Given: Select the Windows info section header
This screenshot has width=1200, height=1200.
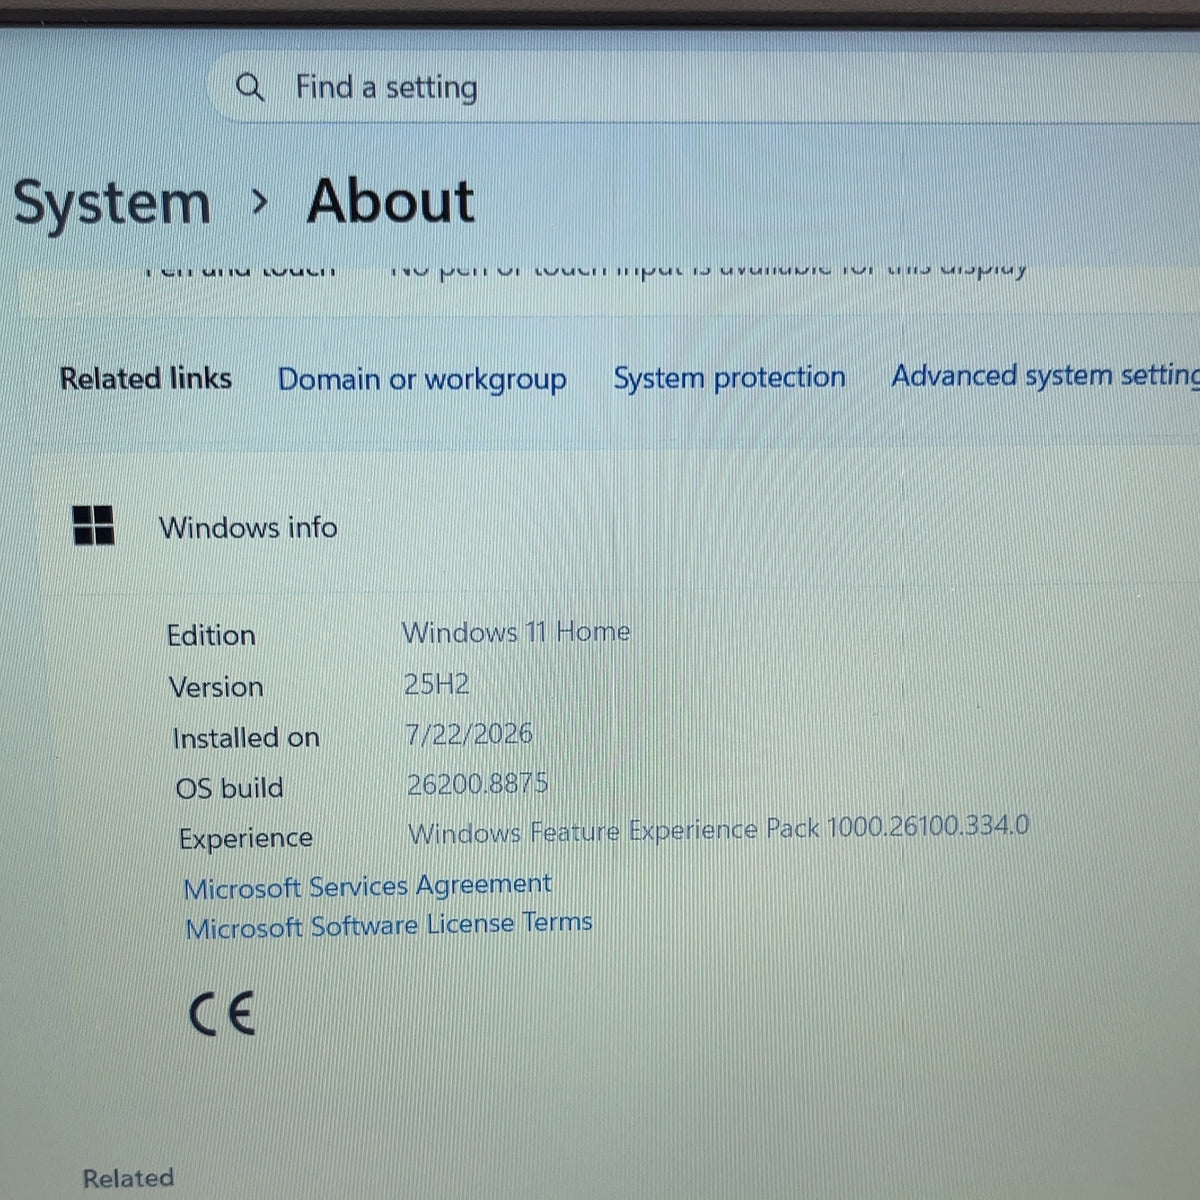Looking at the screenshot, I should pos(248,527).
